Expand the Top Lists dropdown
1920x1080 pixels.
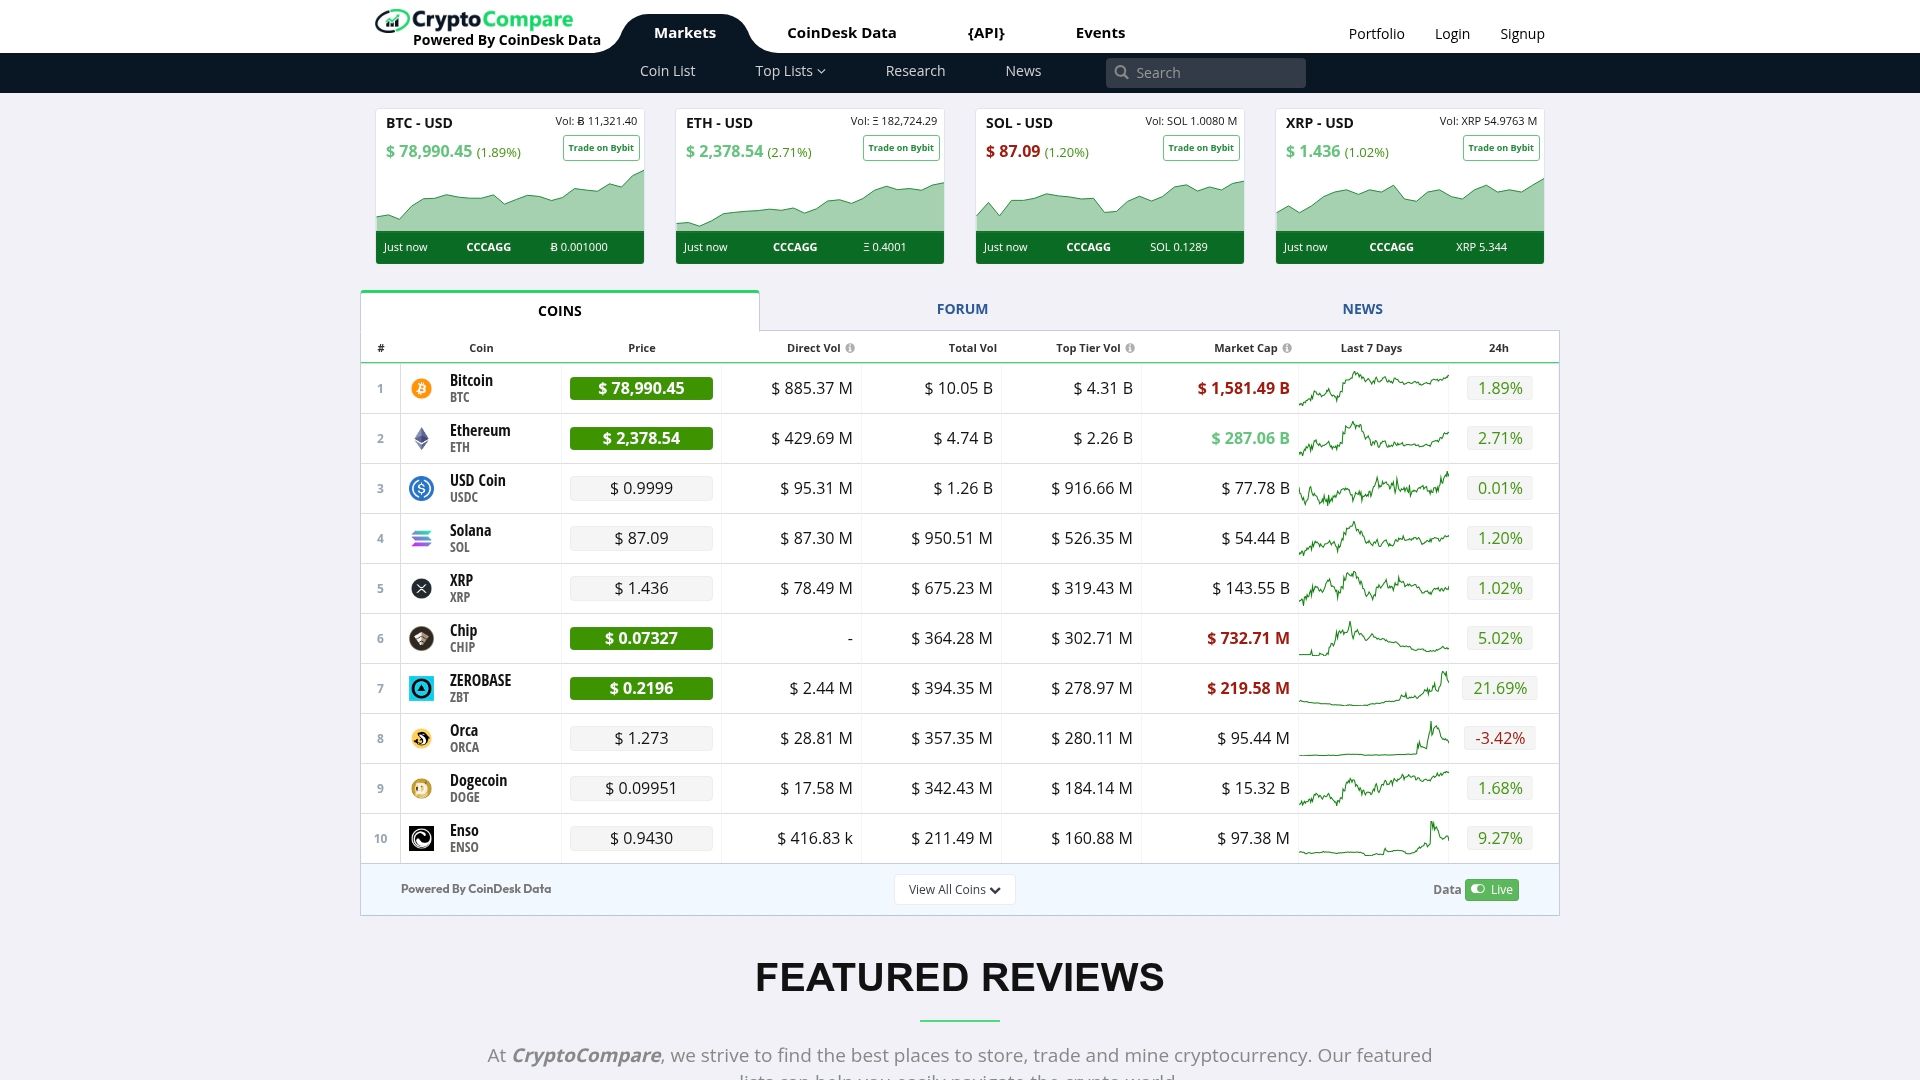pos(790,72)
